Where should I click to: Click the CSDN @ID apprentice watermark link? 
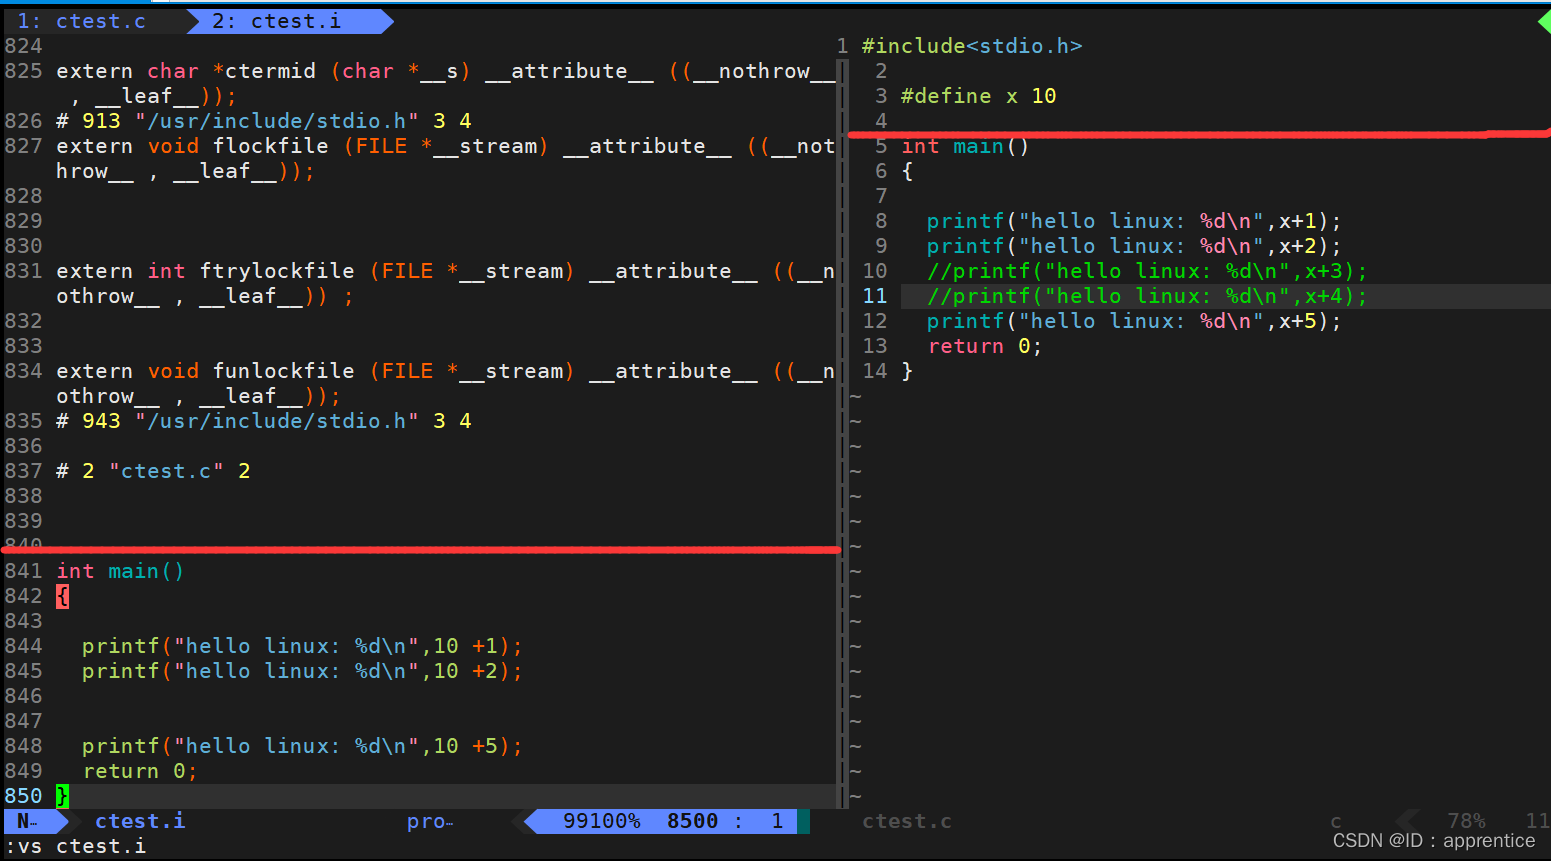[x=1436, y=840]
